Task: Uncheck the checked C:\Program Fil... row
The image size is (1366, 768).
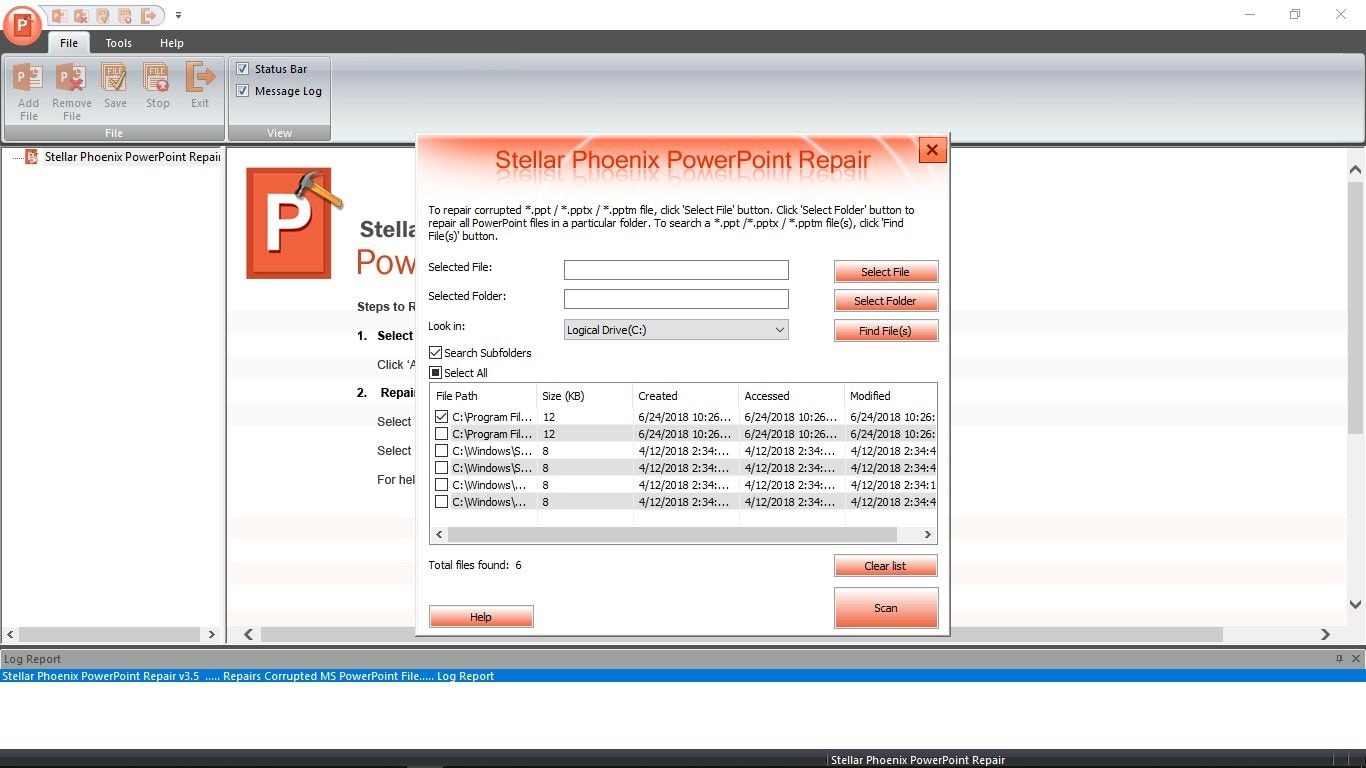Action: coord(441,417)
